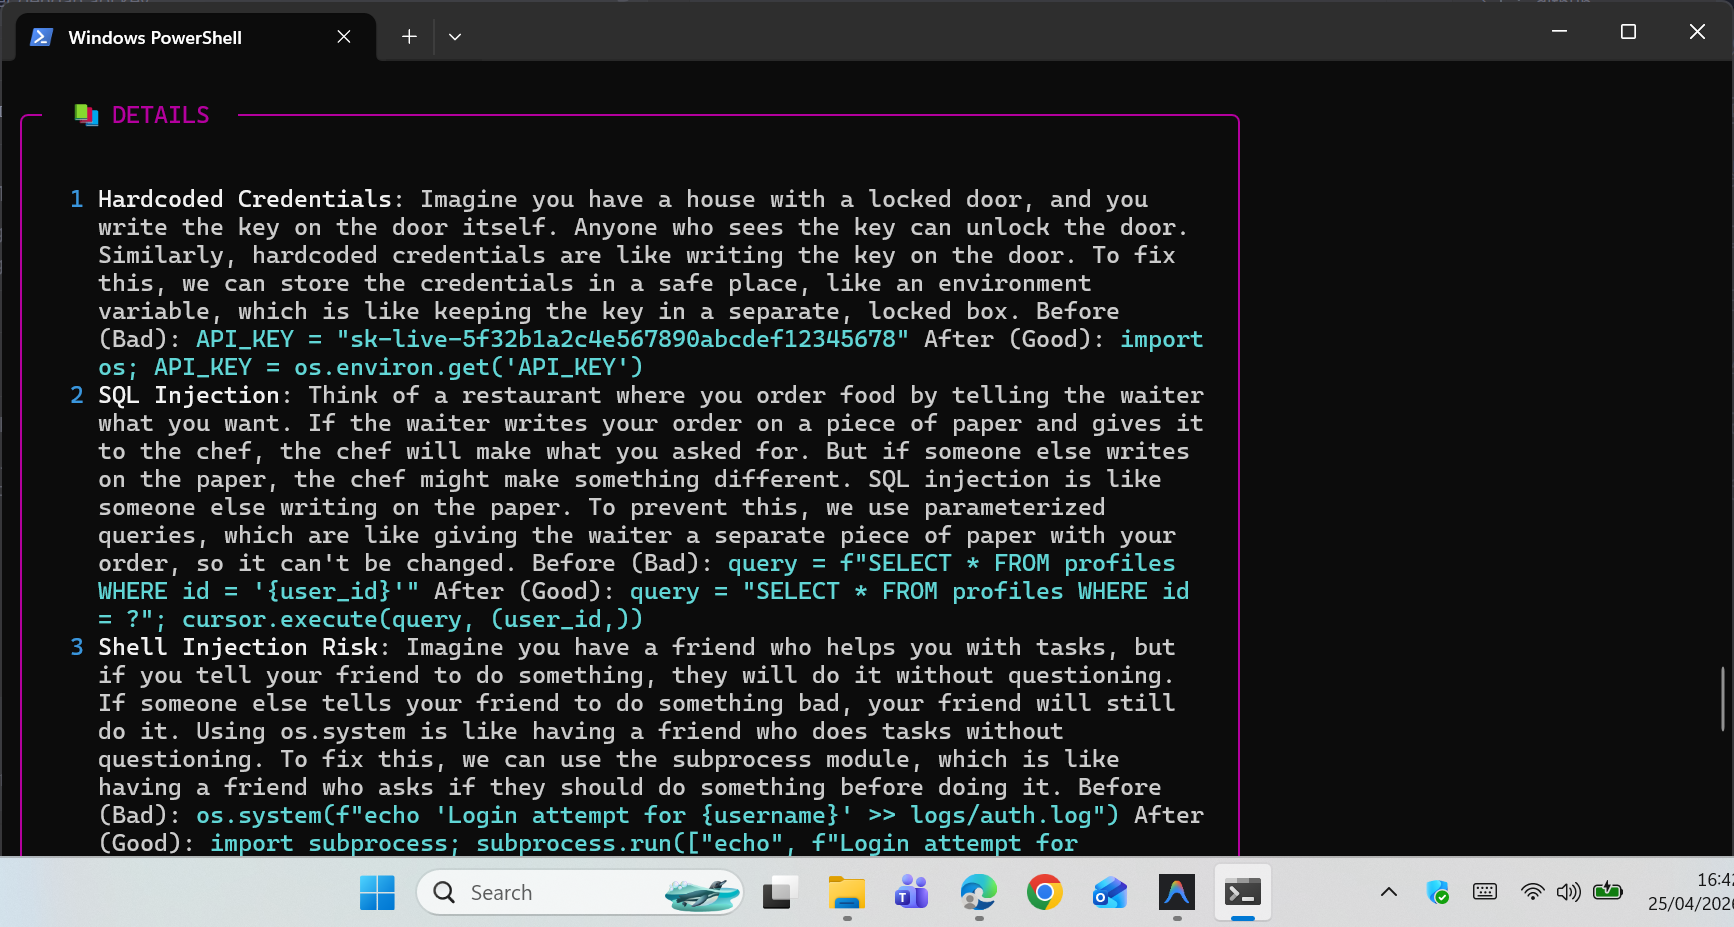The height and width of the screenshot is (927, 1734).
Task: Show hidden icons with the tray chevron
Action: point(1389,892)
